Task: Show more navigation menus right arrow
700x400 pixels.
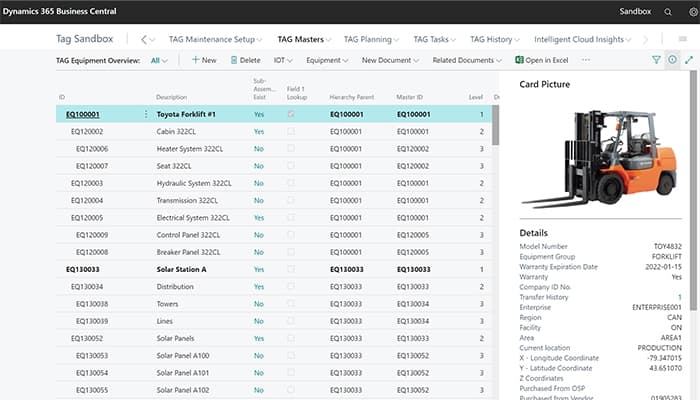Action: pyautogui.click(x=646, y=40)
